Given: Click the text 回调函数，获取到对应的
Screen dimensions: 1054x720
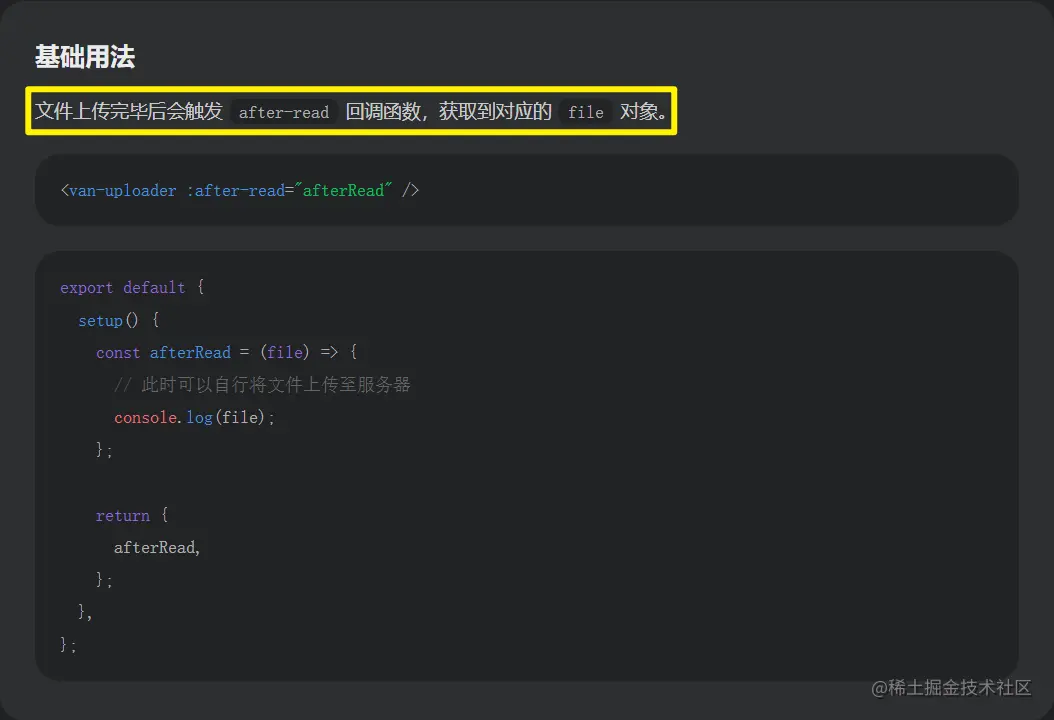Looking at the screenshot, I should click(448, 111).
